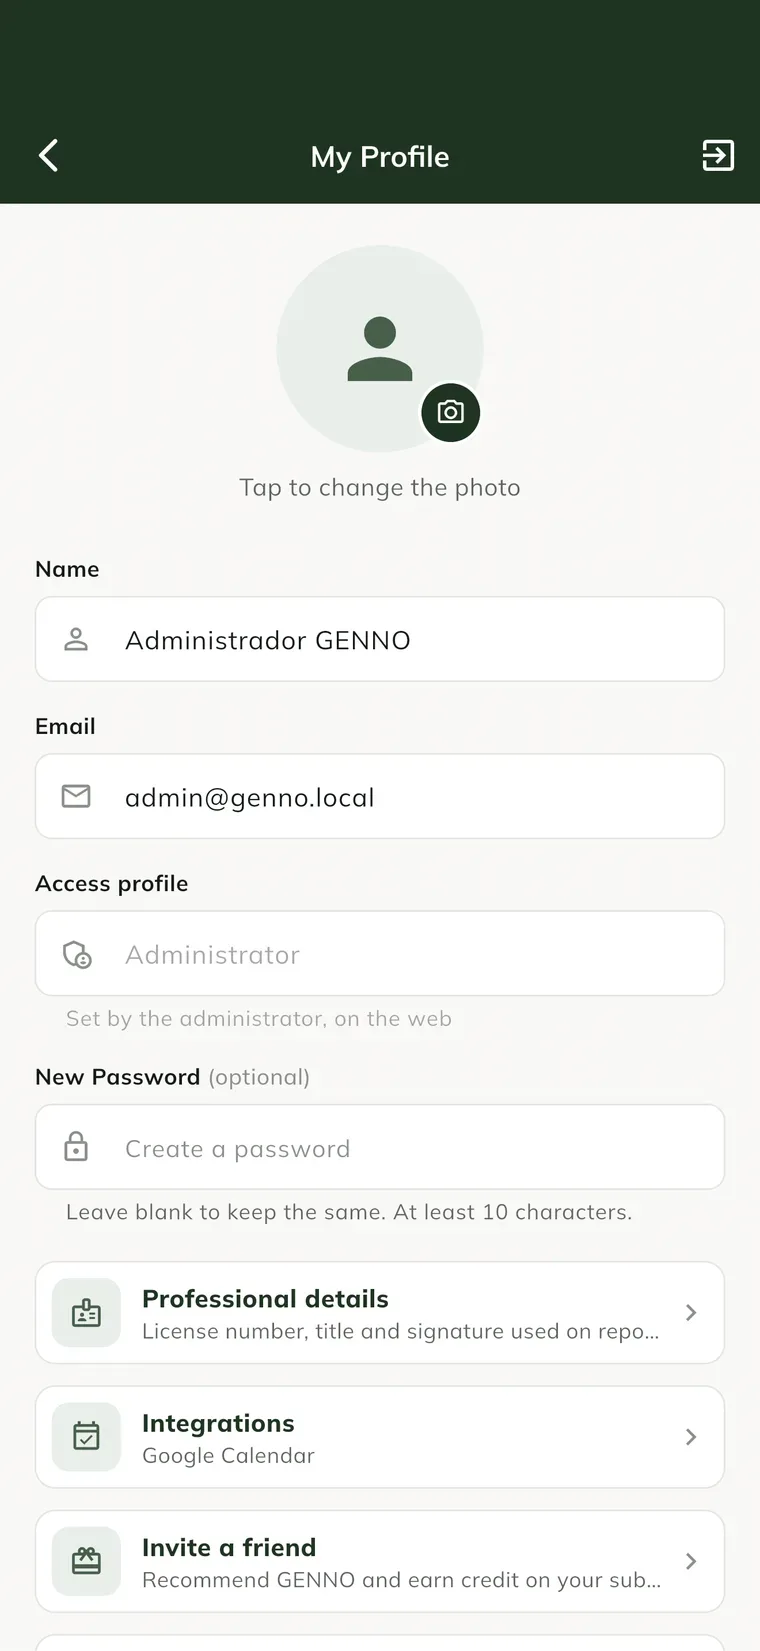The height and width of the screenshot is (1651, 760).
Task: Tap the camera icon on avatar
Action: [451, 412]
